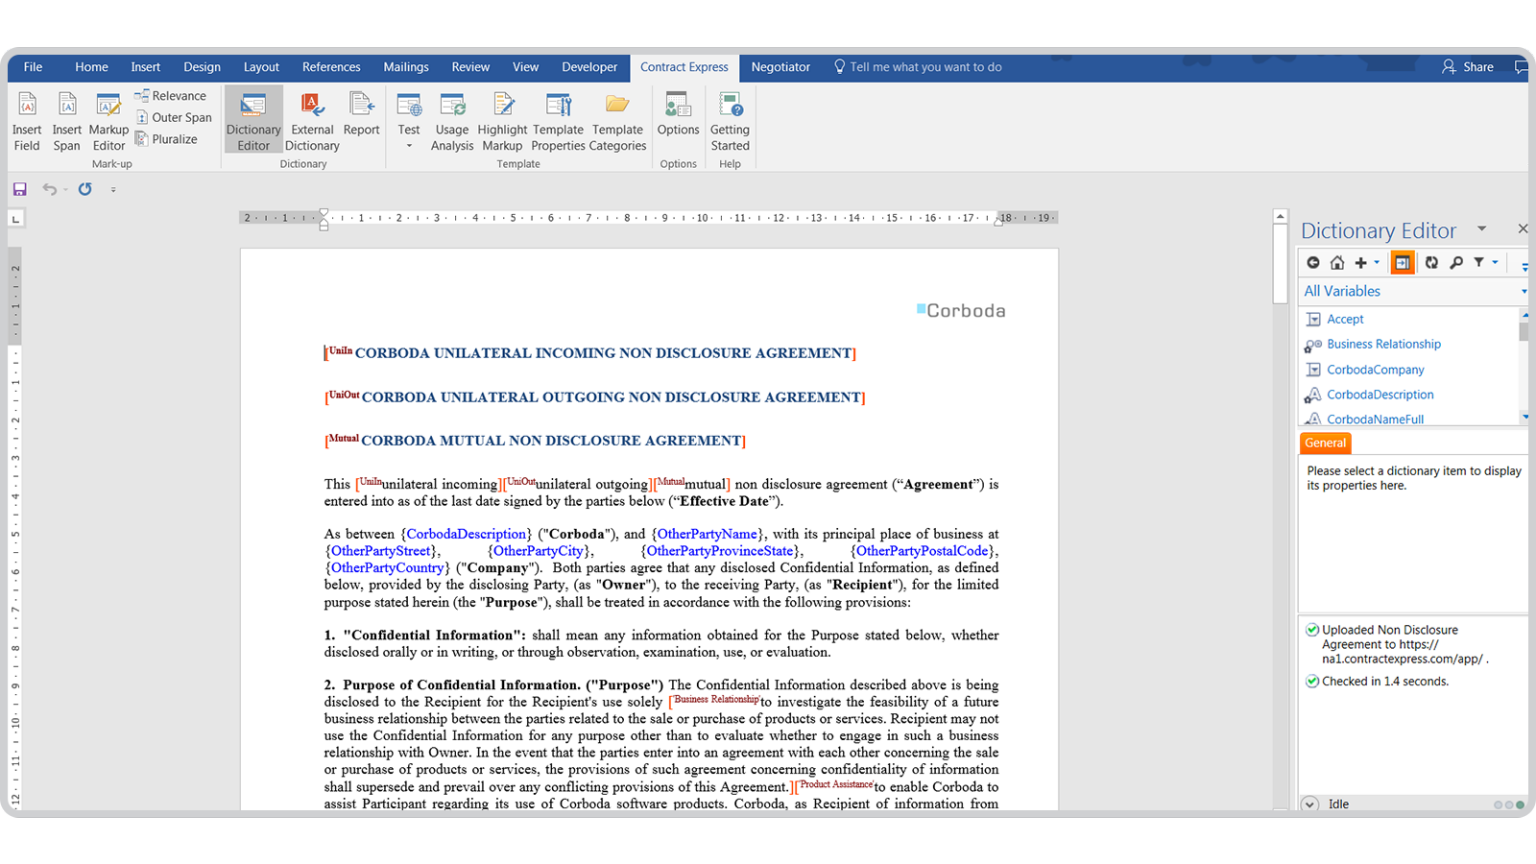Open the filter dropdown arrow beside the funnel
This screenshot has height=864, width=1536.
click(1495, 263)
